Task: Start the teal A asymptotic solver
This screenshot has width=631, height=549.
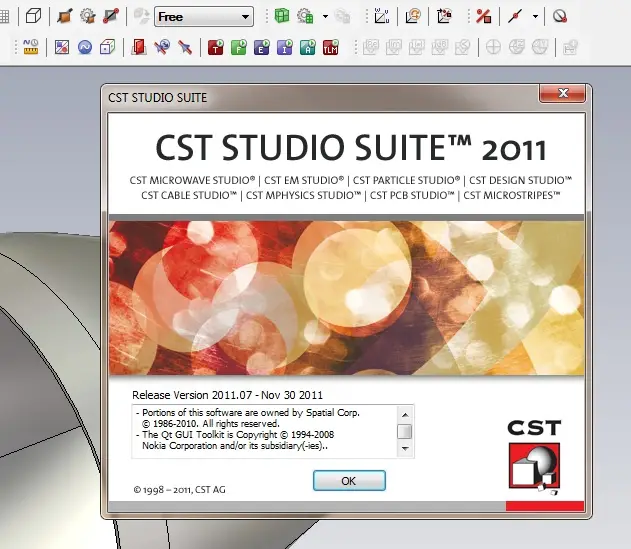Action: tap(307, 47)
